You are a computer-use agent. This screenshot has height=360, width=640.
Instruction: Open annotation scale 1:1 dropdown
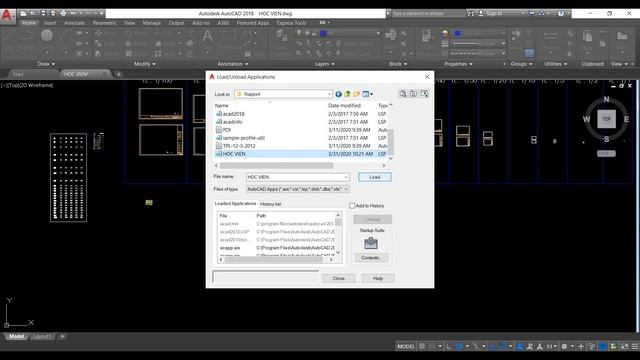551,347
